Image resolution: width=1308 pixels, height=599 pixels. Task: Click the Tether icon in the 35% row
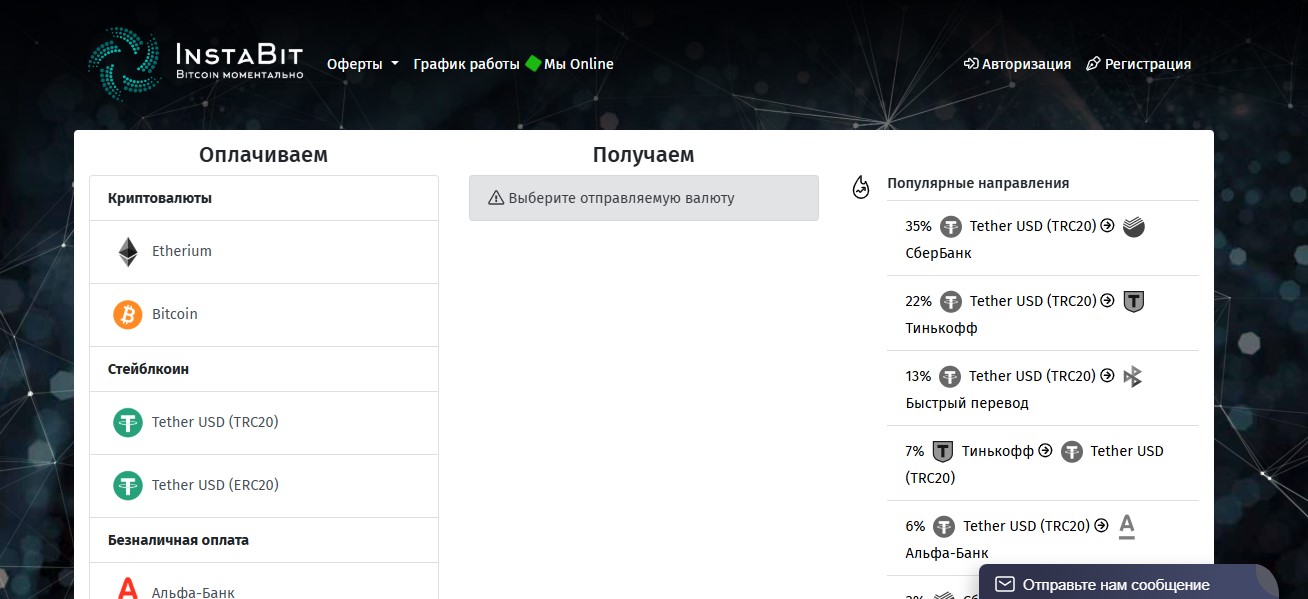[x=950, y=227]
